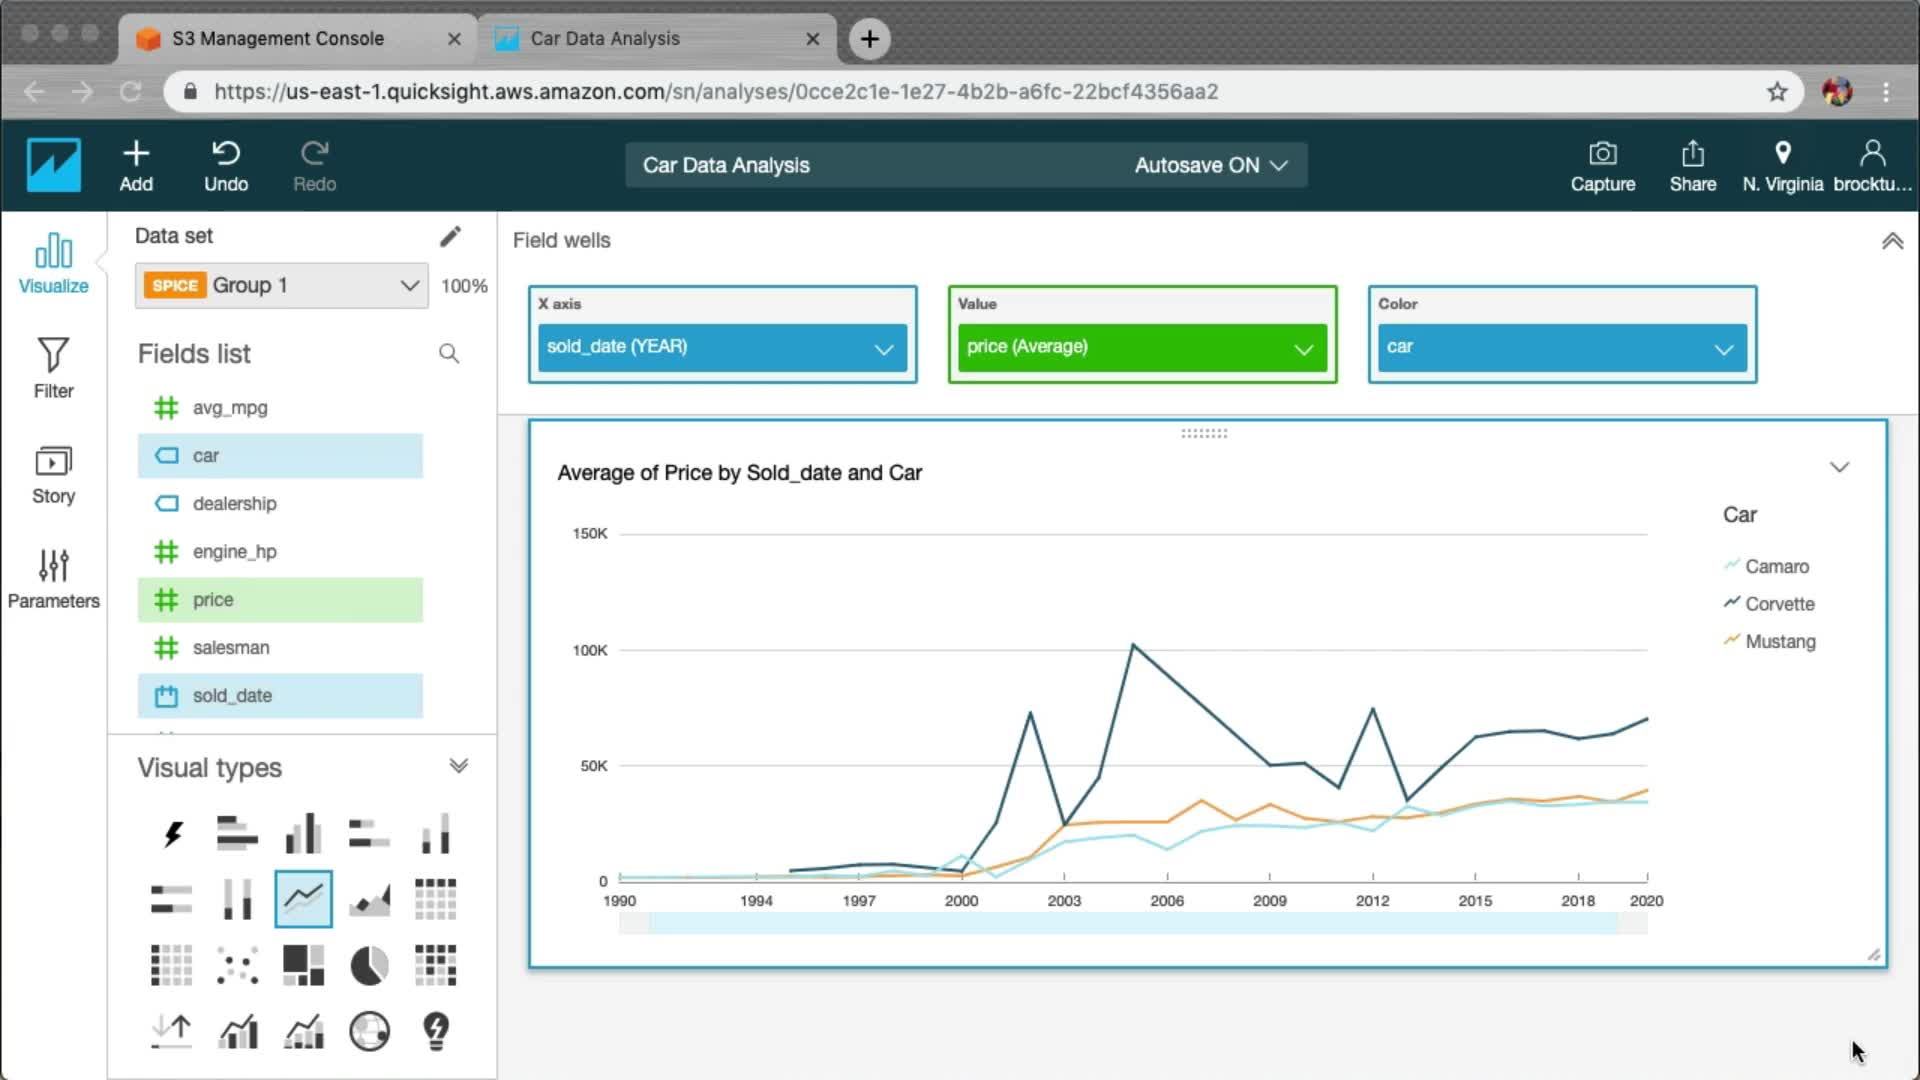Click the chart's horizontal date range scrollbar
This screenshot has height=1080, width=1920.
tap(1132, 923)
